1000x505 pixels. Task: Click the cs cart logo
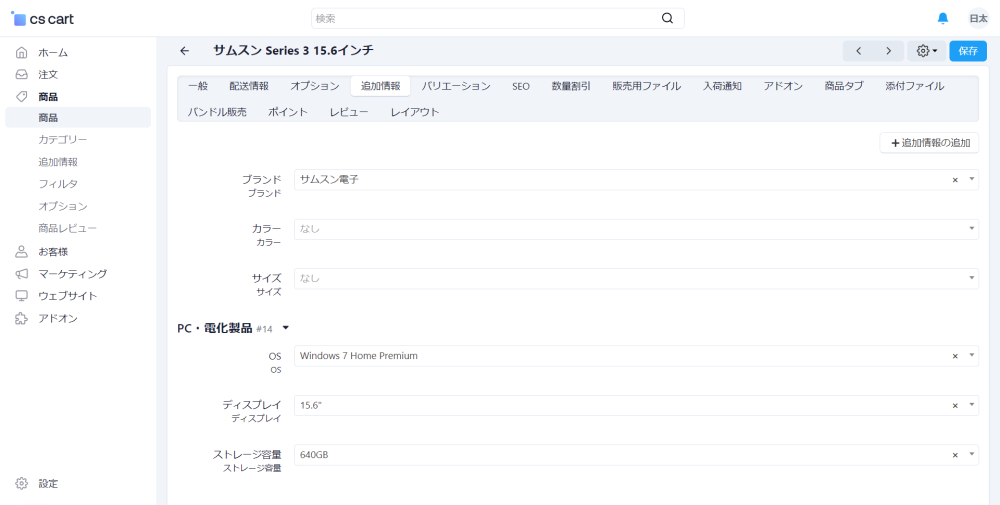43,19
